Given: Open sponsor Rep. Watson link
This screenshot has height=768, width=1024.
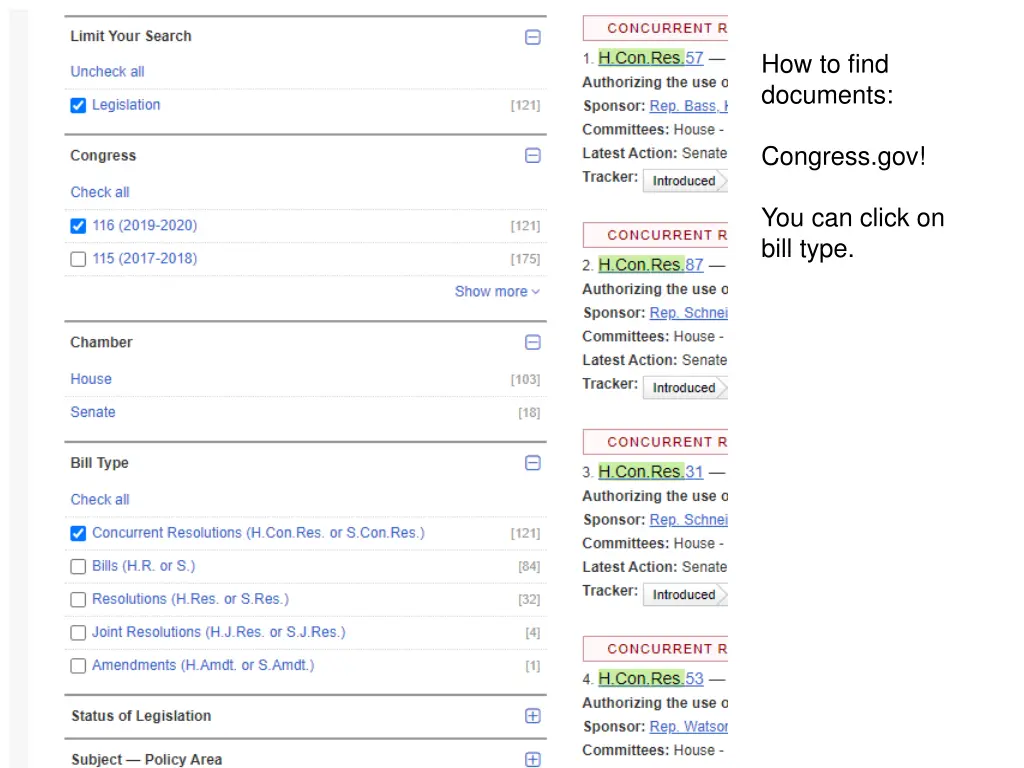Looking at the screenshot, I should pyautogui.click(x=688, y=726).
